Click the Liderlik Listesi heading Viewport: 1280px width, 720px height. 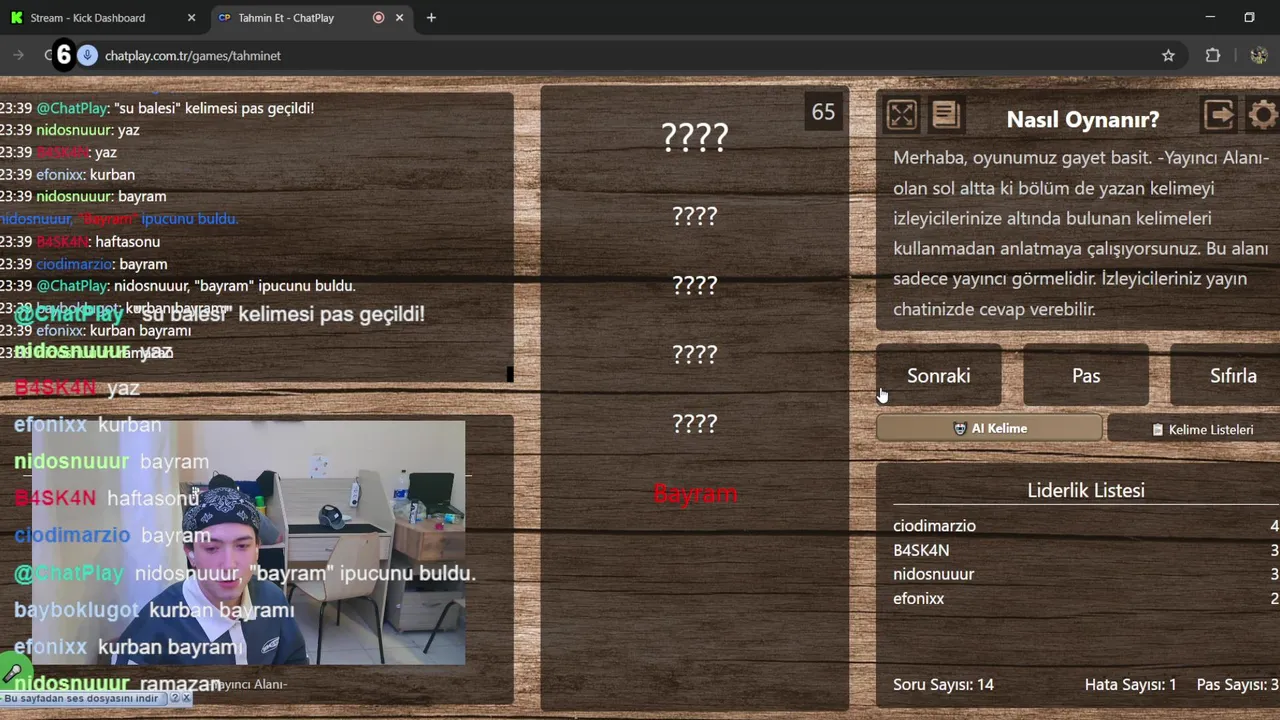coord(1086,490)
